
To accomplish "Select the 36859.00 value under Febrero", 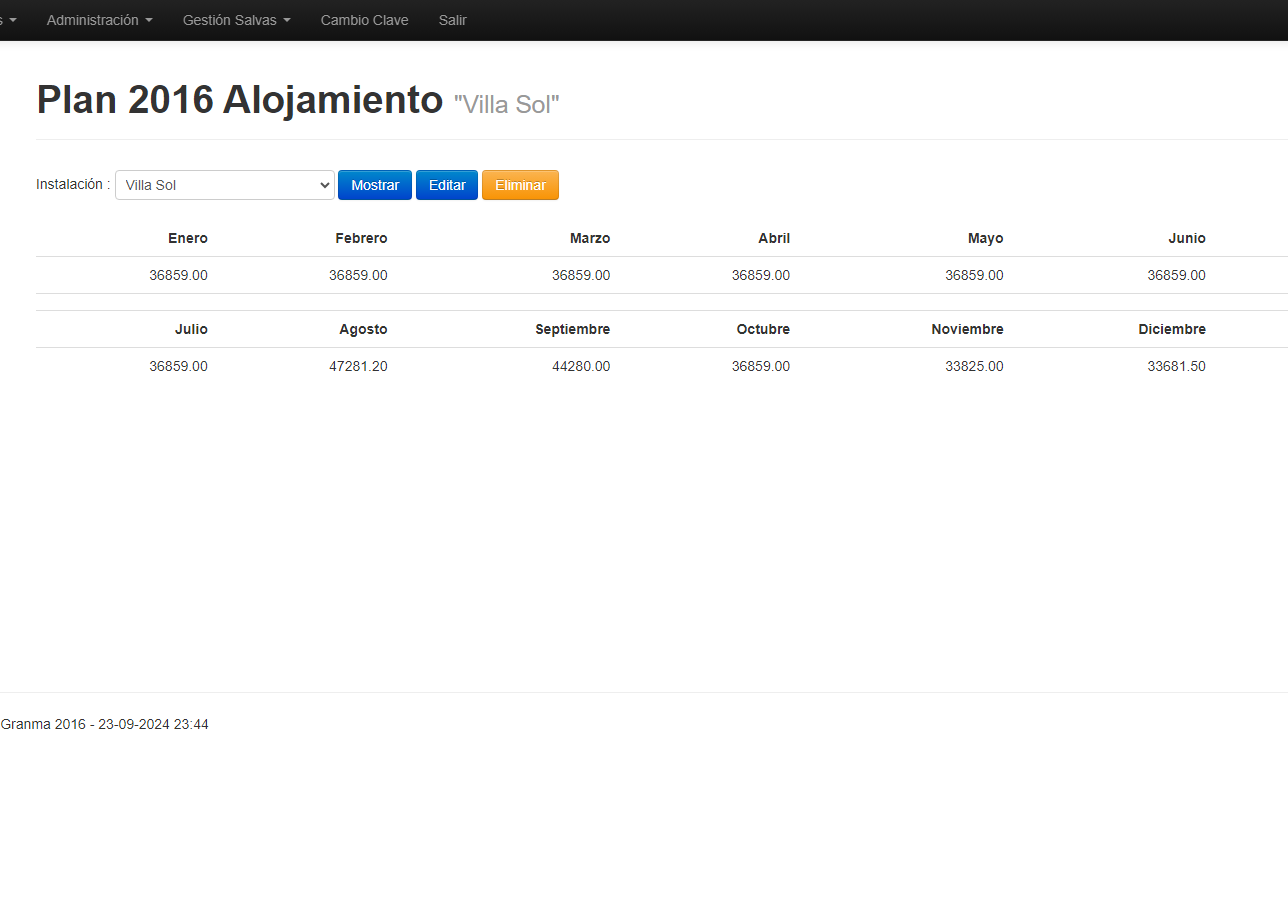I will click(x=358, y=275).
